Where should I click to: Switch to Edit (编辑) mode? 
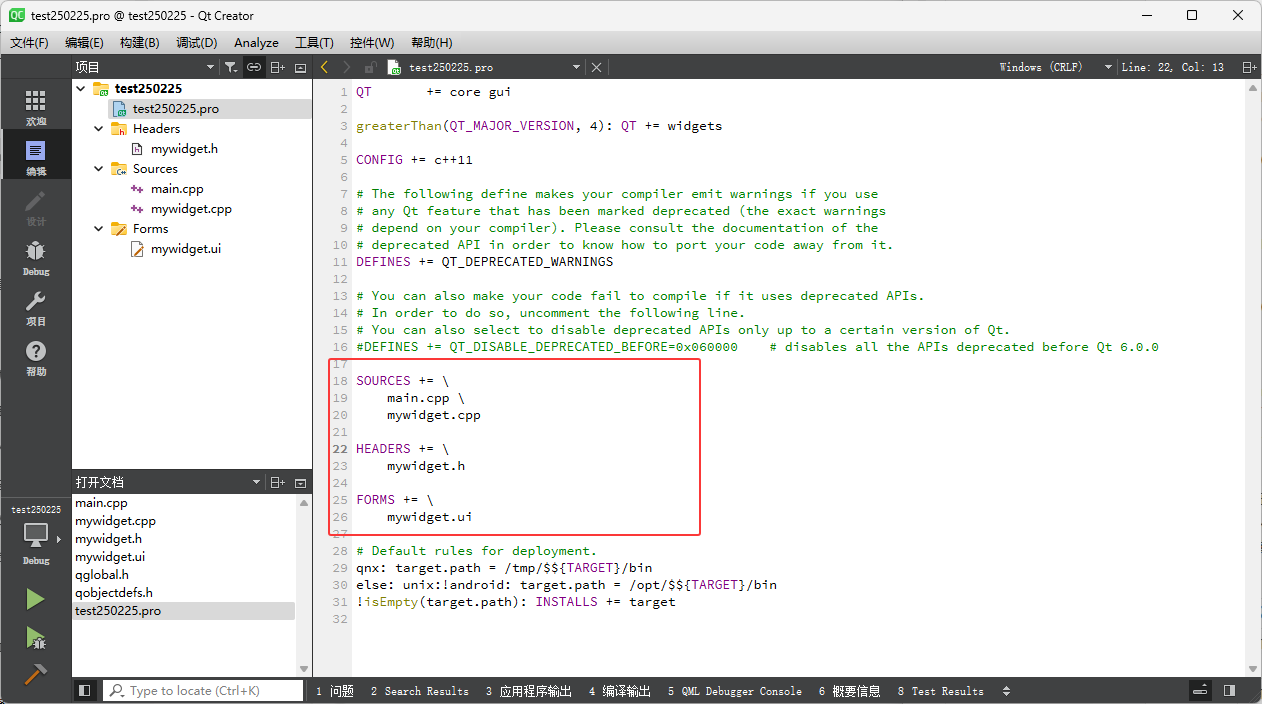pos(35,157)
